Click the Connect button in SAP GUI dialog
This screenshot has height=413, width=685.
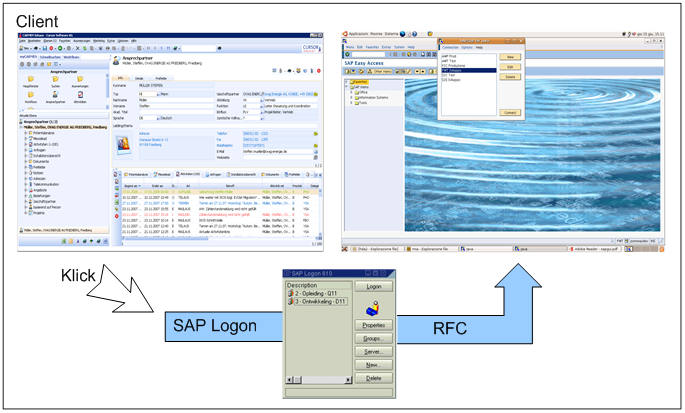pyautogui.click(x=509, y=113)
